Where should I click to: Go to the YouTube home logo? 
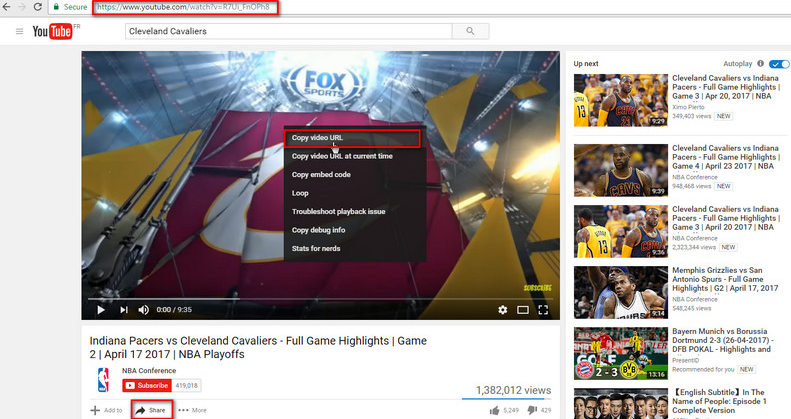pos(52,31)
